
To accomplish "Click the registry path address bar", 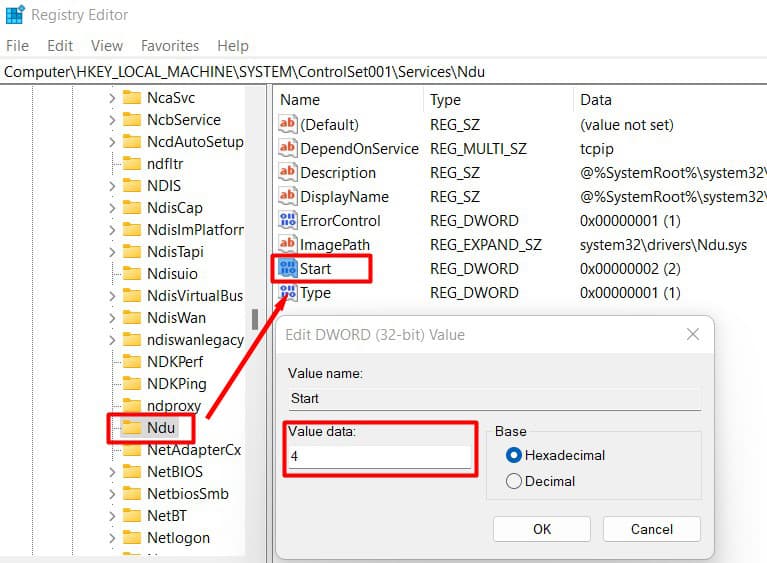I will (x=384, y=72).
